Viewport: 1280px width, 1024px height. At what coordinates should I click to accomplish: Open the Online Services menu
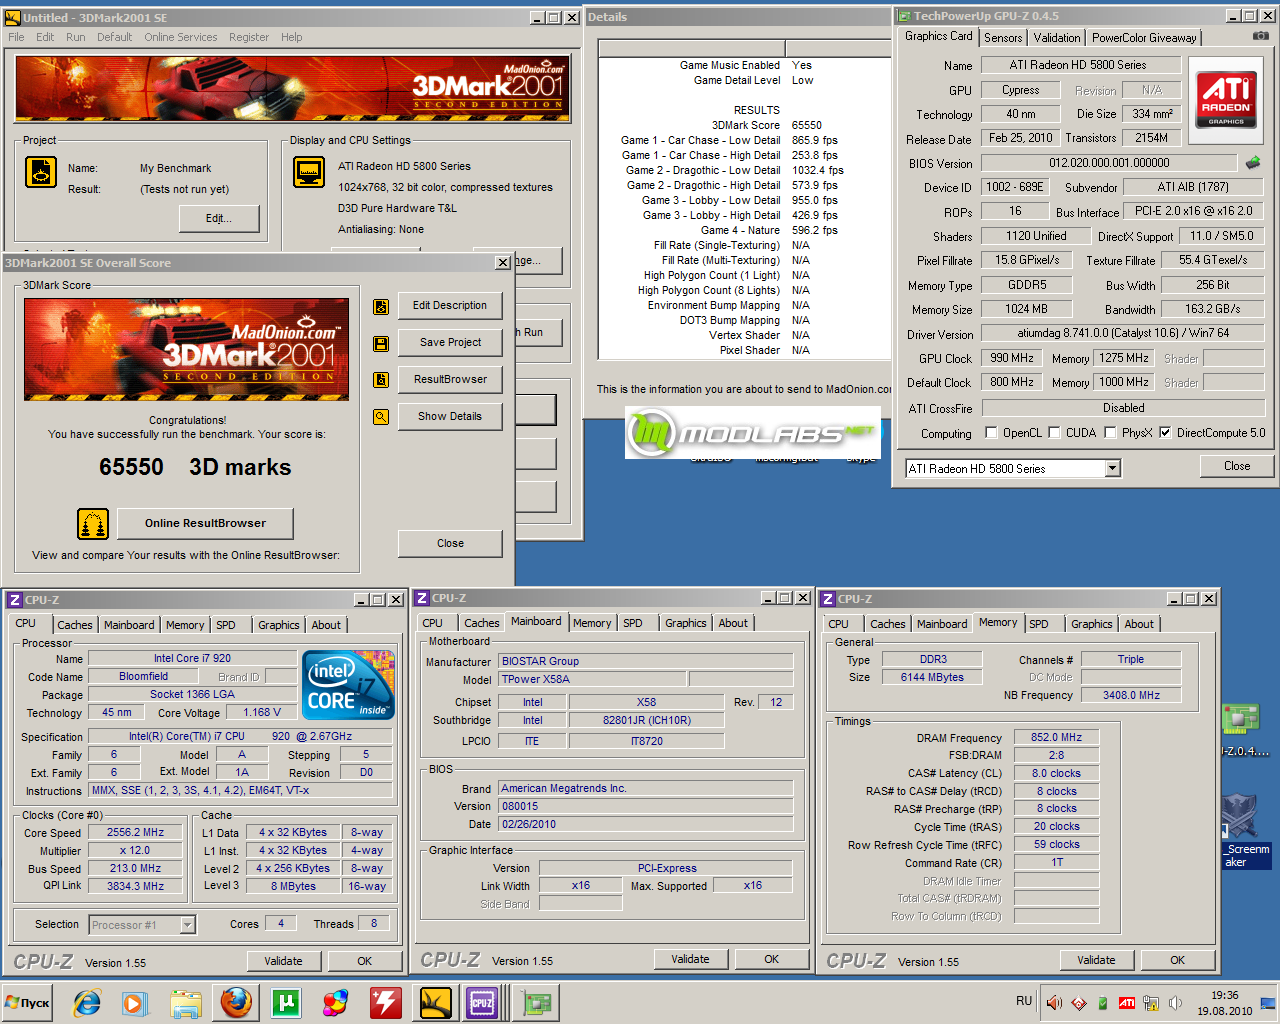(180, 37)
